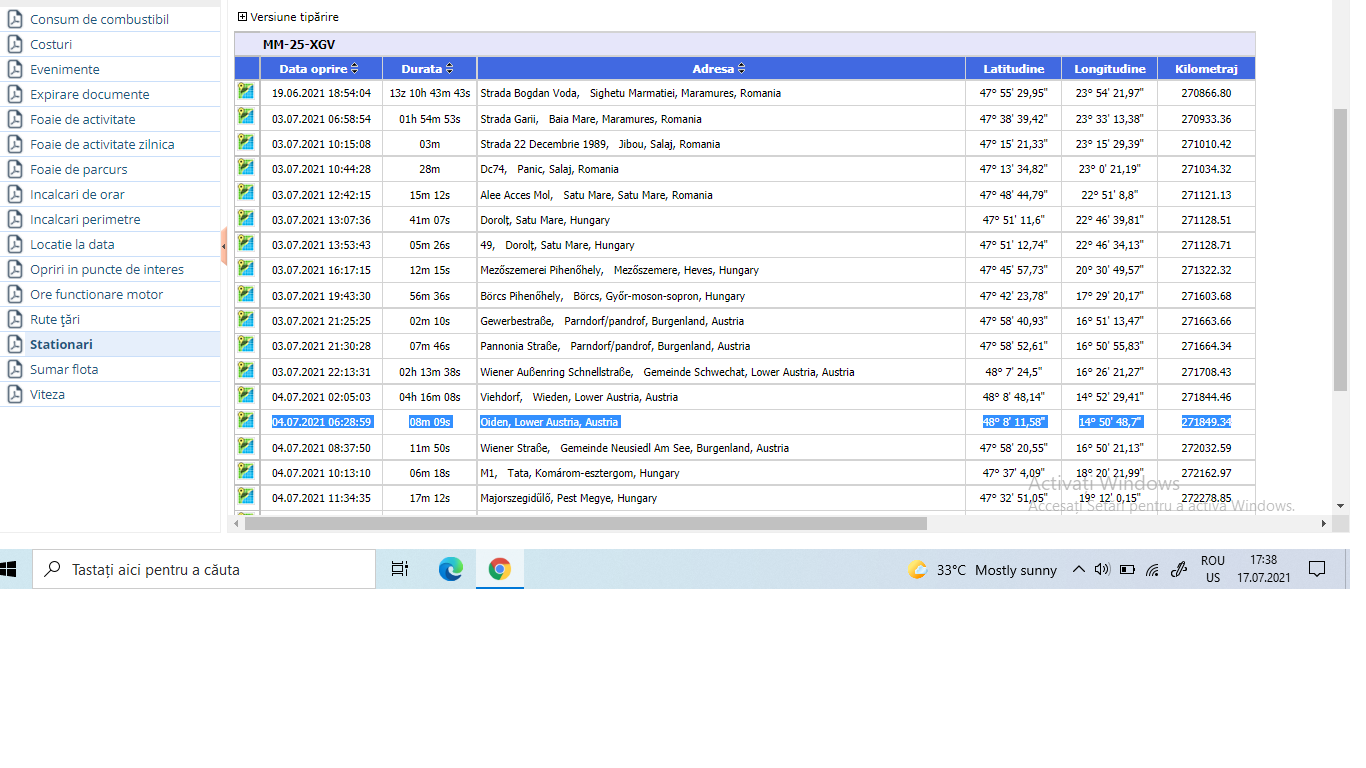Expand the Versiune tipărire section
1366x768 pixels.
(x=242, y=17)
